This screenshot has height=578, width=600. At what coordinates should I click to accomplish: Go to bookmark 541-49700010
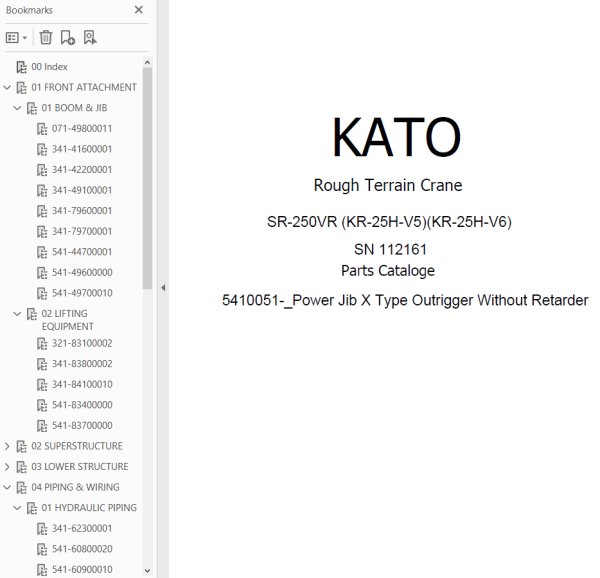[82, 293]
